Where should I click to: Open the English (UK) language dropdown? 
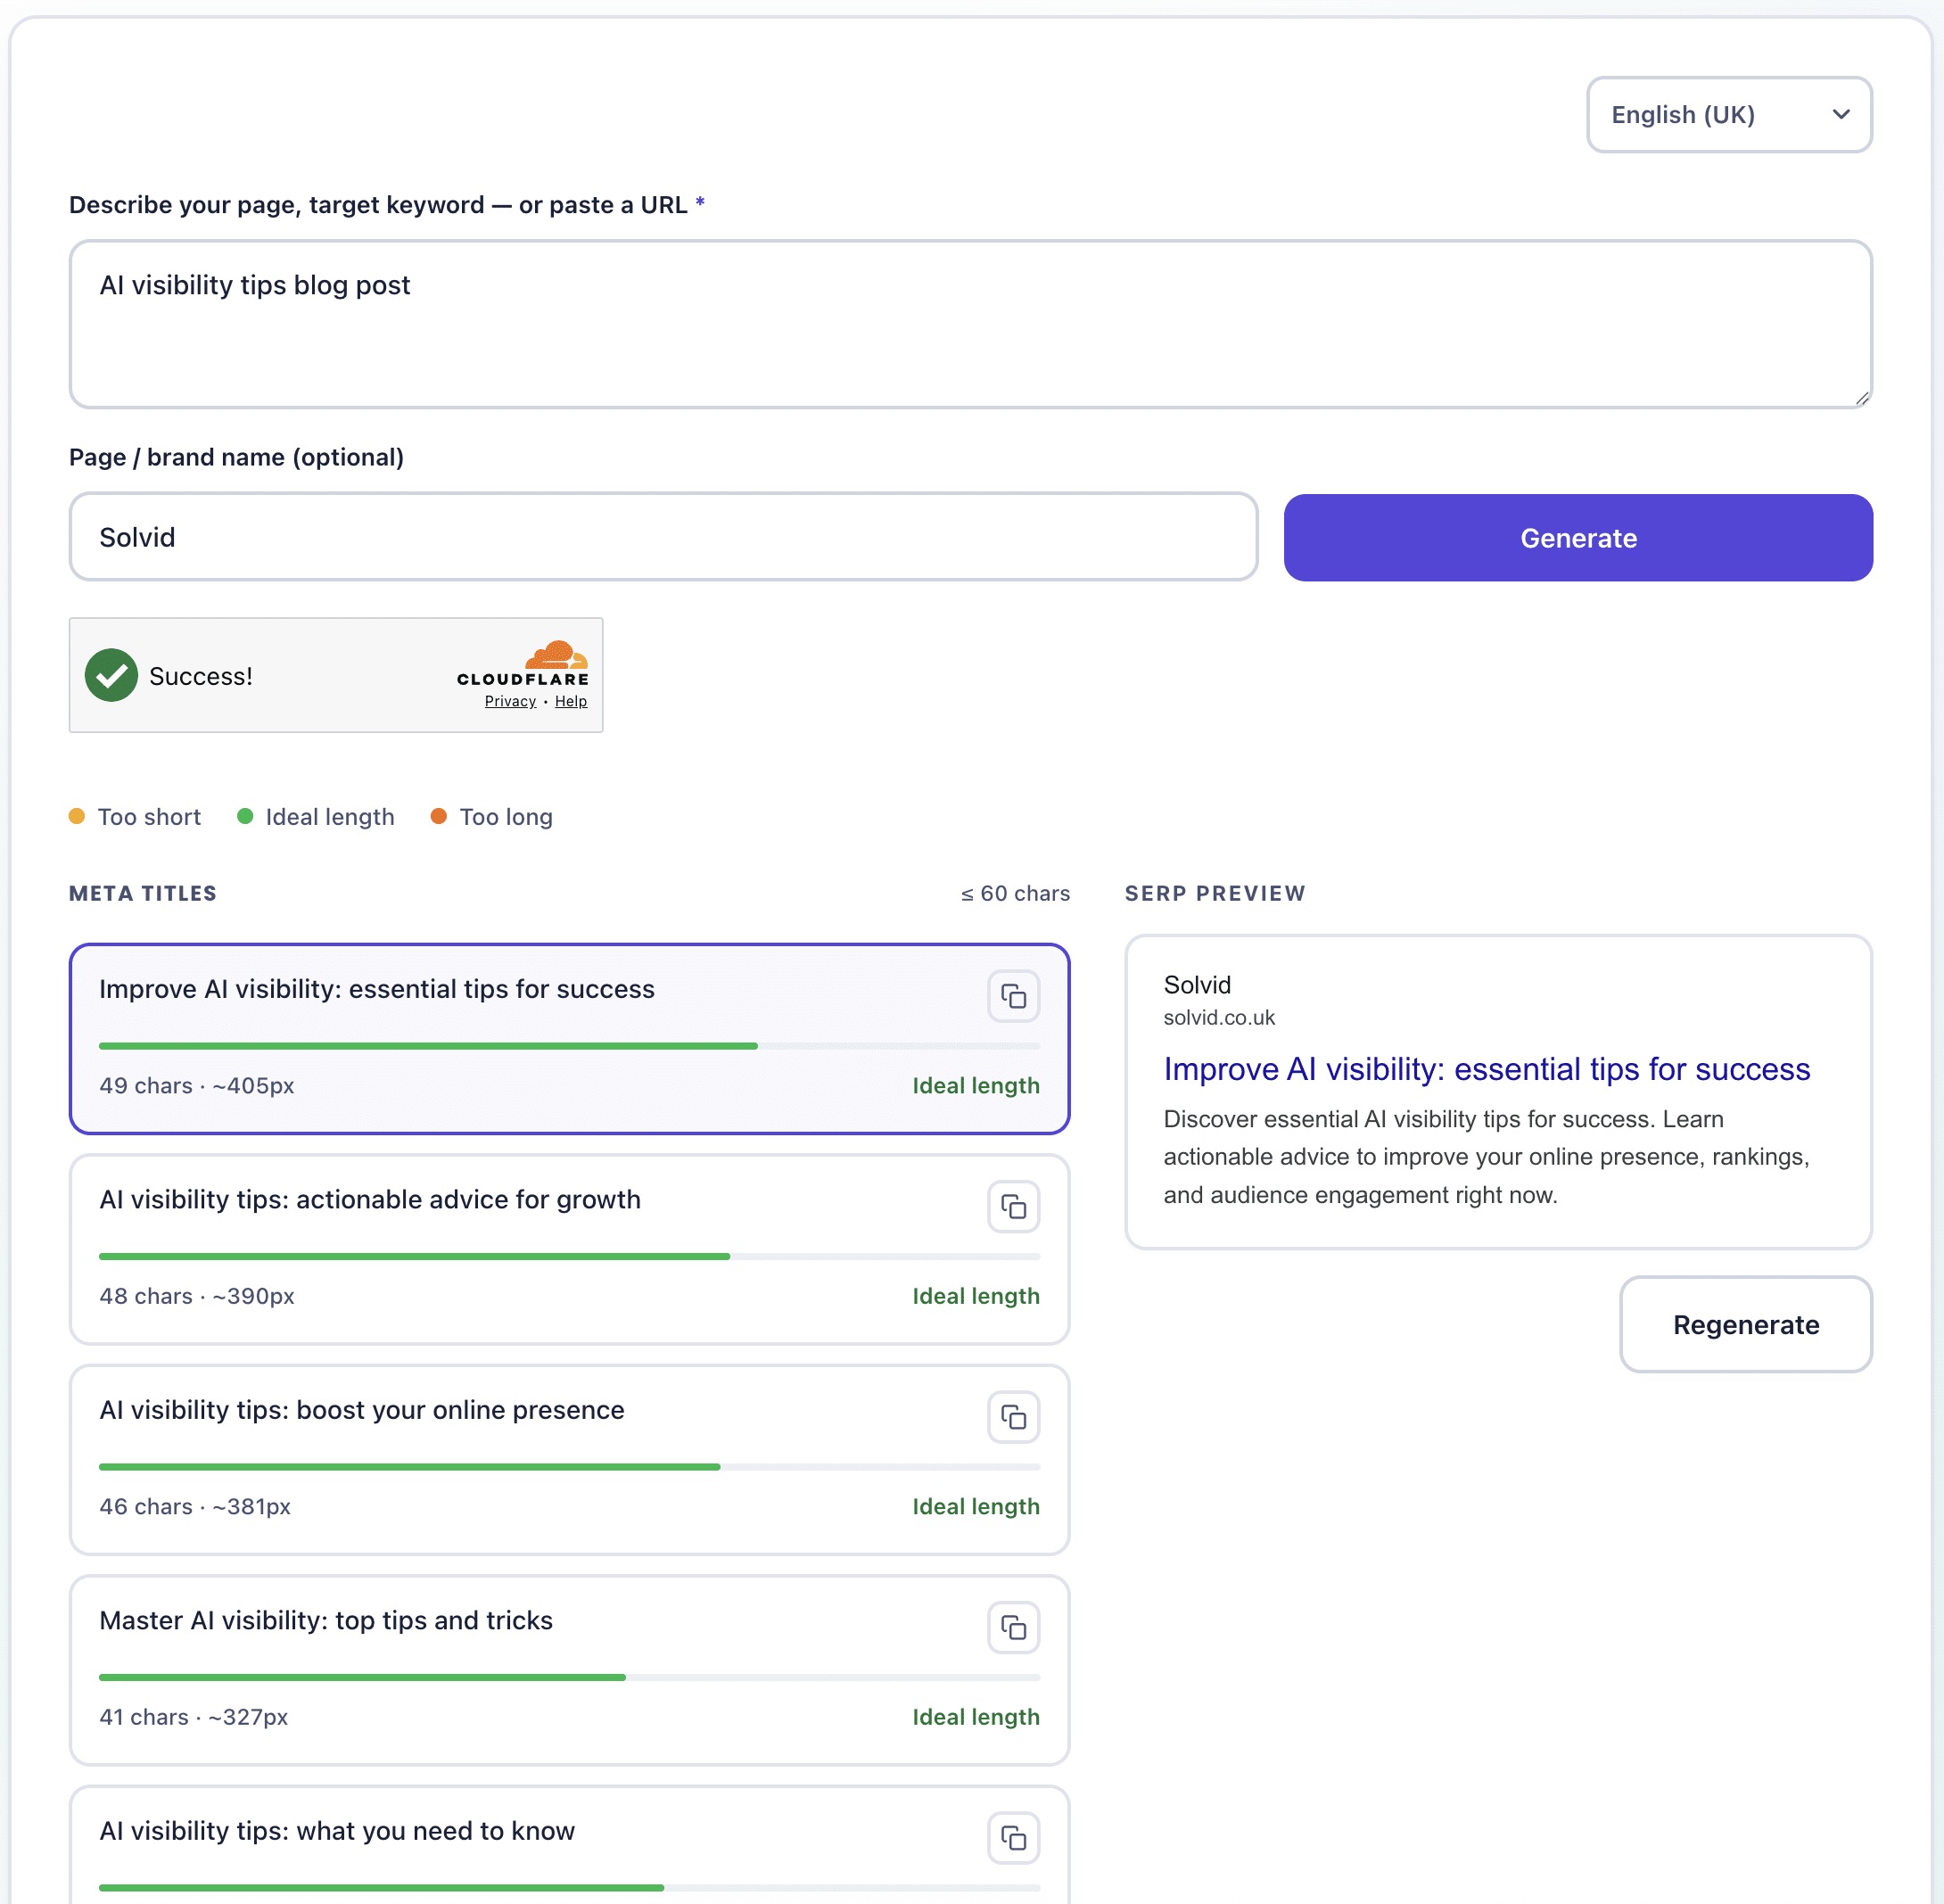click(1729, 115)
